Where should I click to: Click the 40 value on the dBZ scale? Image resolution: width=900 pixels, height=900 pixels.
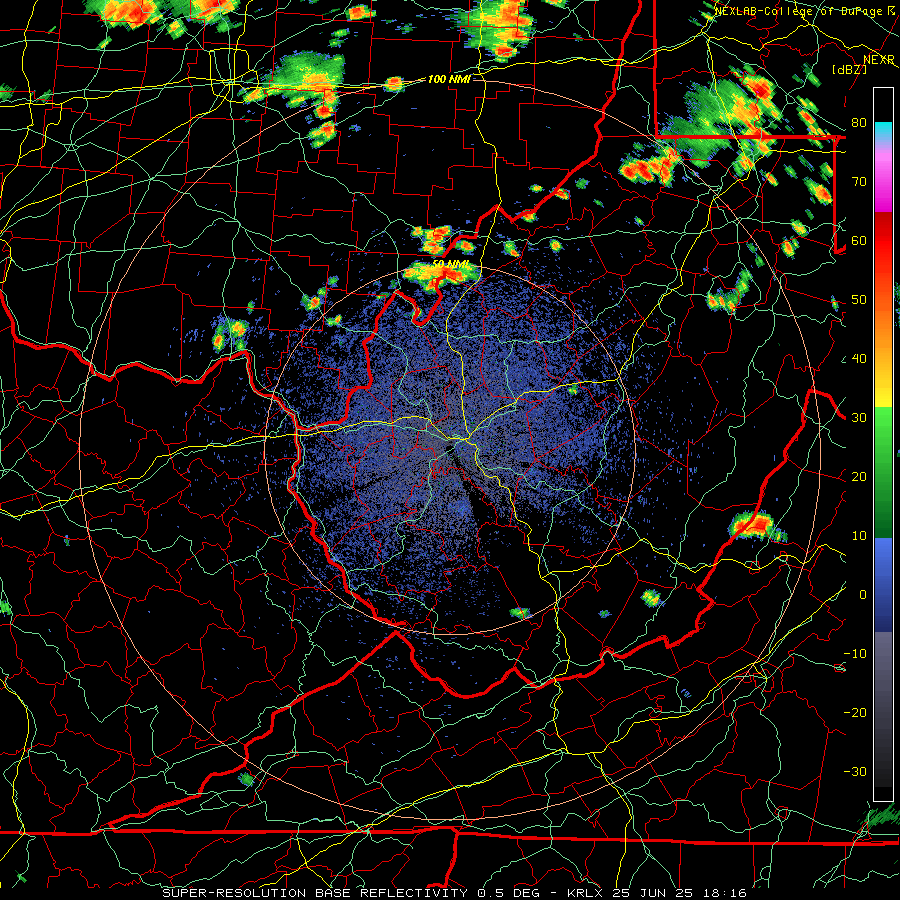click(x=859, y=359)
